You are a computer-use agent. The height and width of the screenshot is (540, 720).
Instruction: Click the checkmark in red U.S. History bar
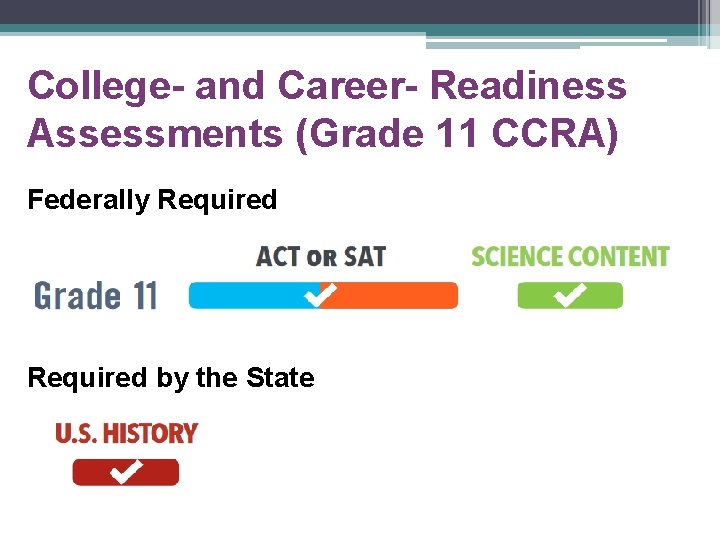click(126, 471)
